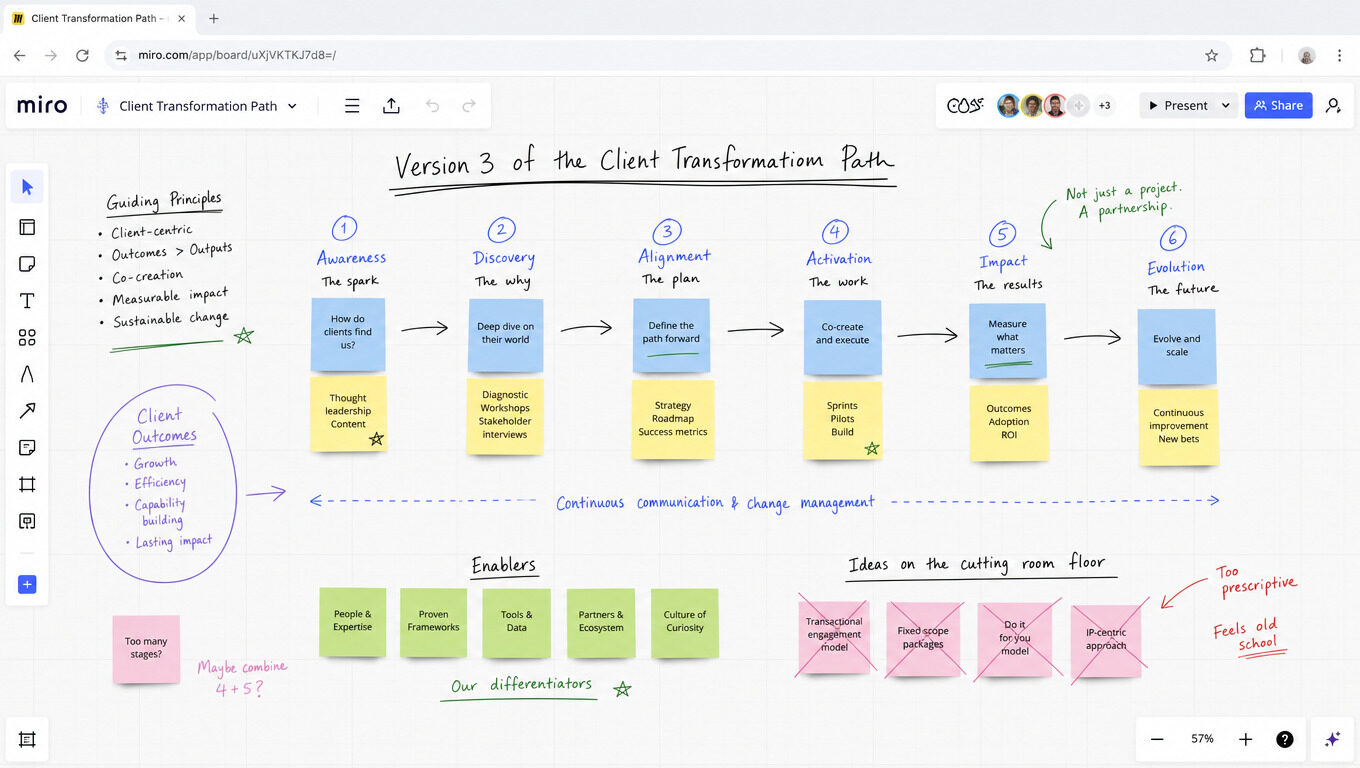Select the first collaborator avatar
Screen dimensions: 1360x768
[x=1008, y=105]
